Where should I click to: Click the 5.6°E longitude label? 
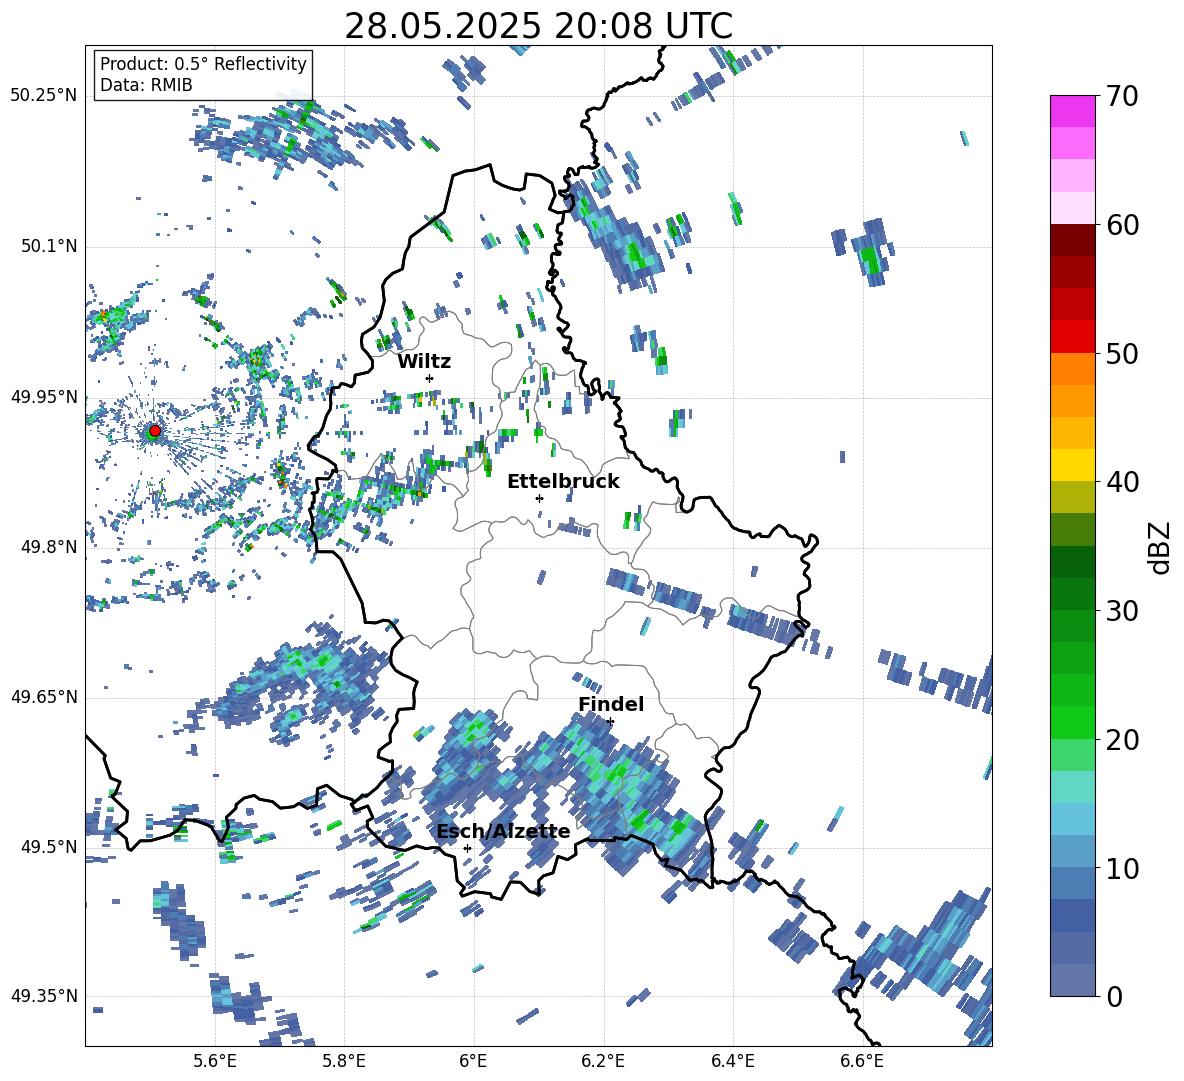click(x=215, y=1061)
